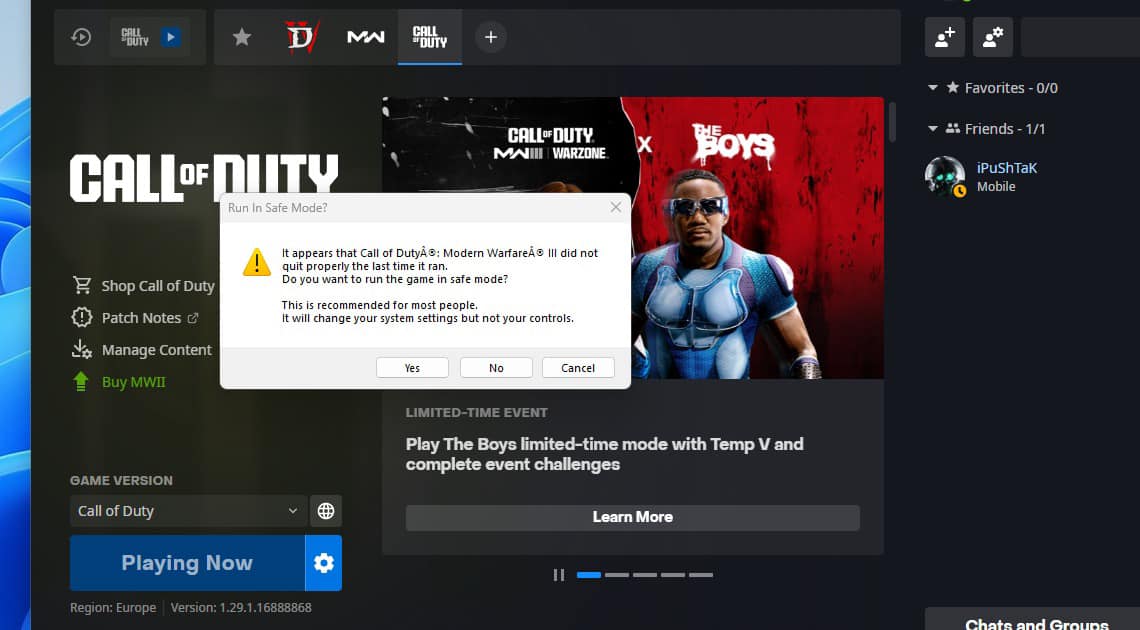
Task: Click Cancel in Run In Safe Mode dialog
Action: 578,368
